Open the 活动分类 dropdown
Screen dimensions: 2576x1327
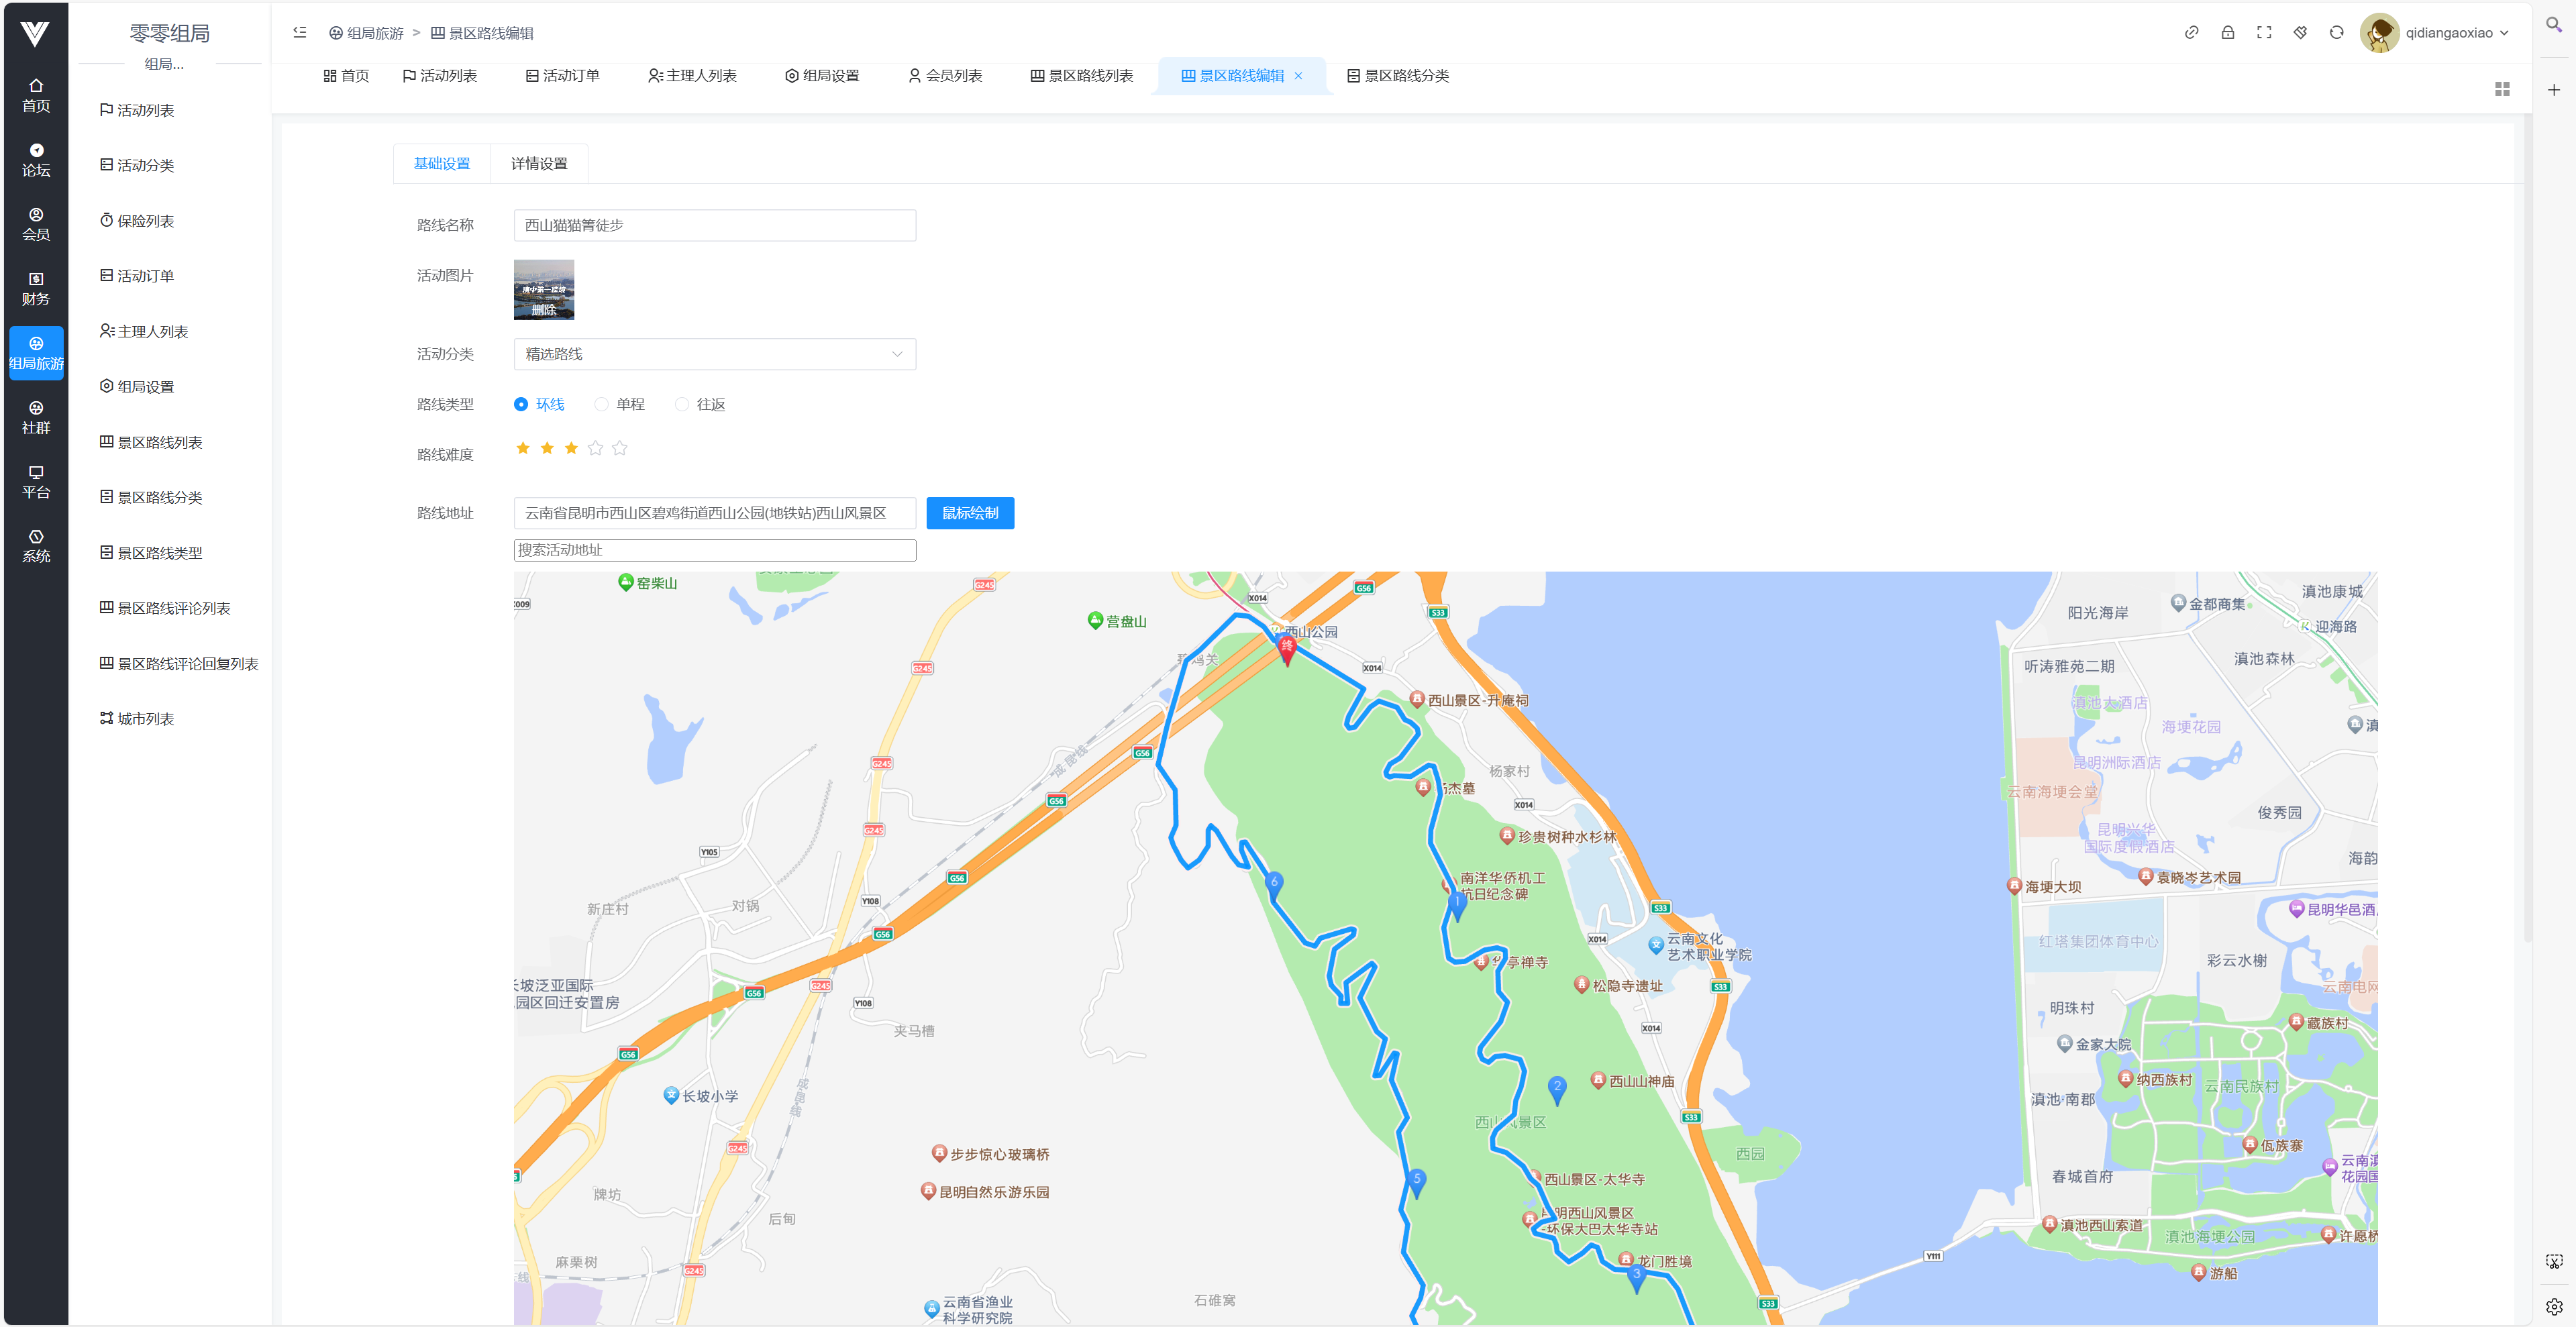pos(714,354)
